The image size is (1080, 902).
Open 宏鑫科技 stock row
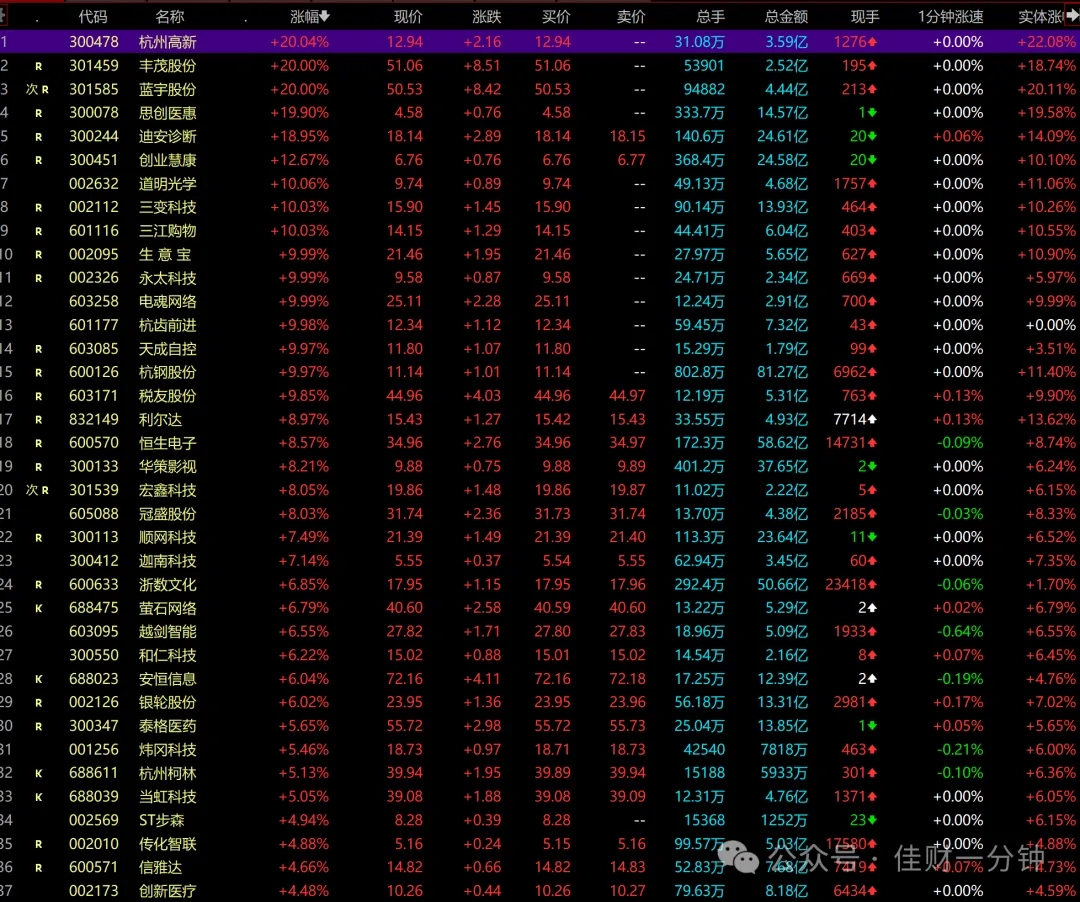[167, 490]
